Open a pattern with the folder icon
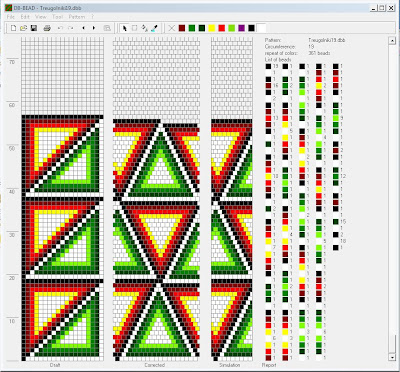The image size is (400, 372). click(23, 28)
